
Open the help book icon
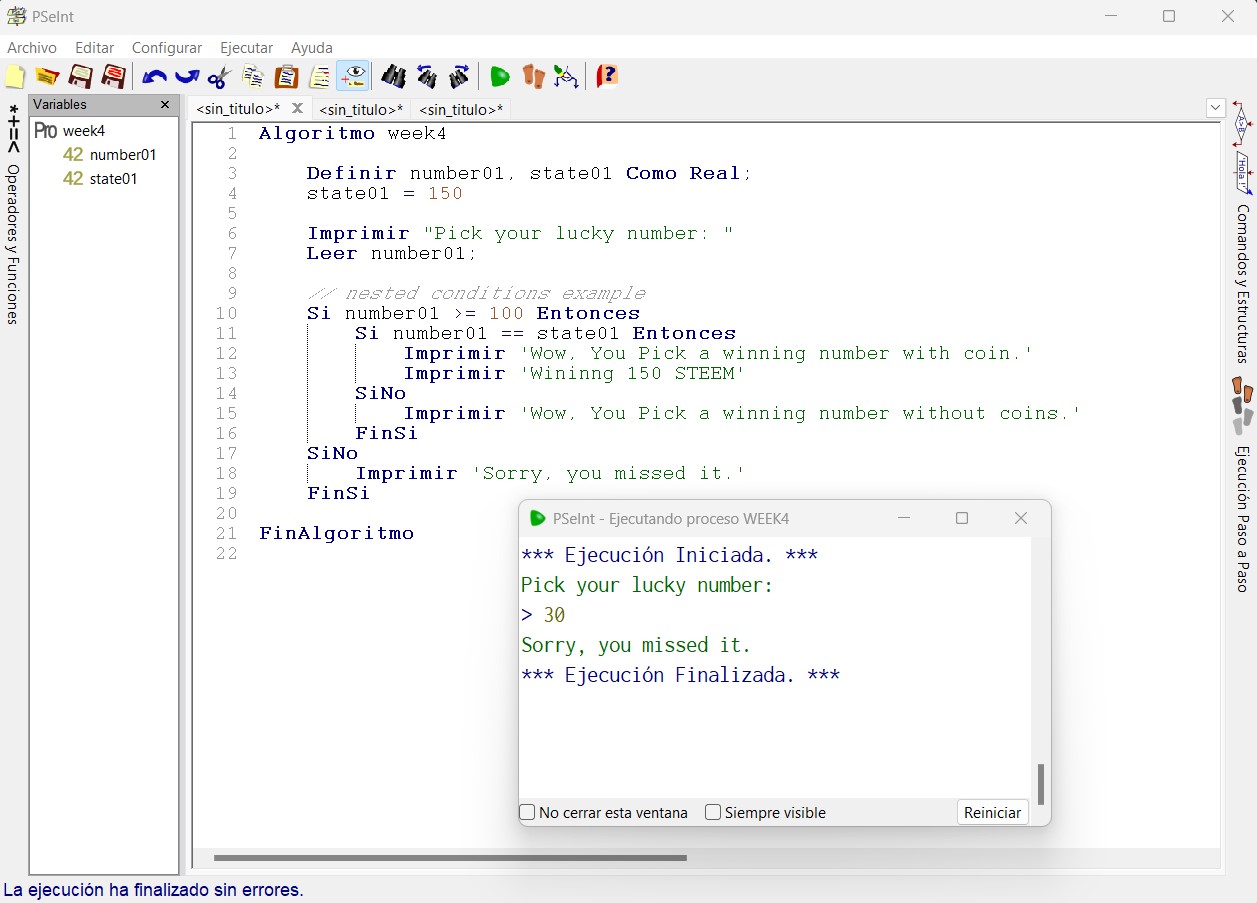click(x=607, y=77)
